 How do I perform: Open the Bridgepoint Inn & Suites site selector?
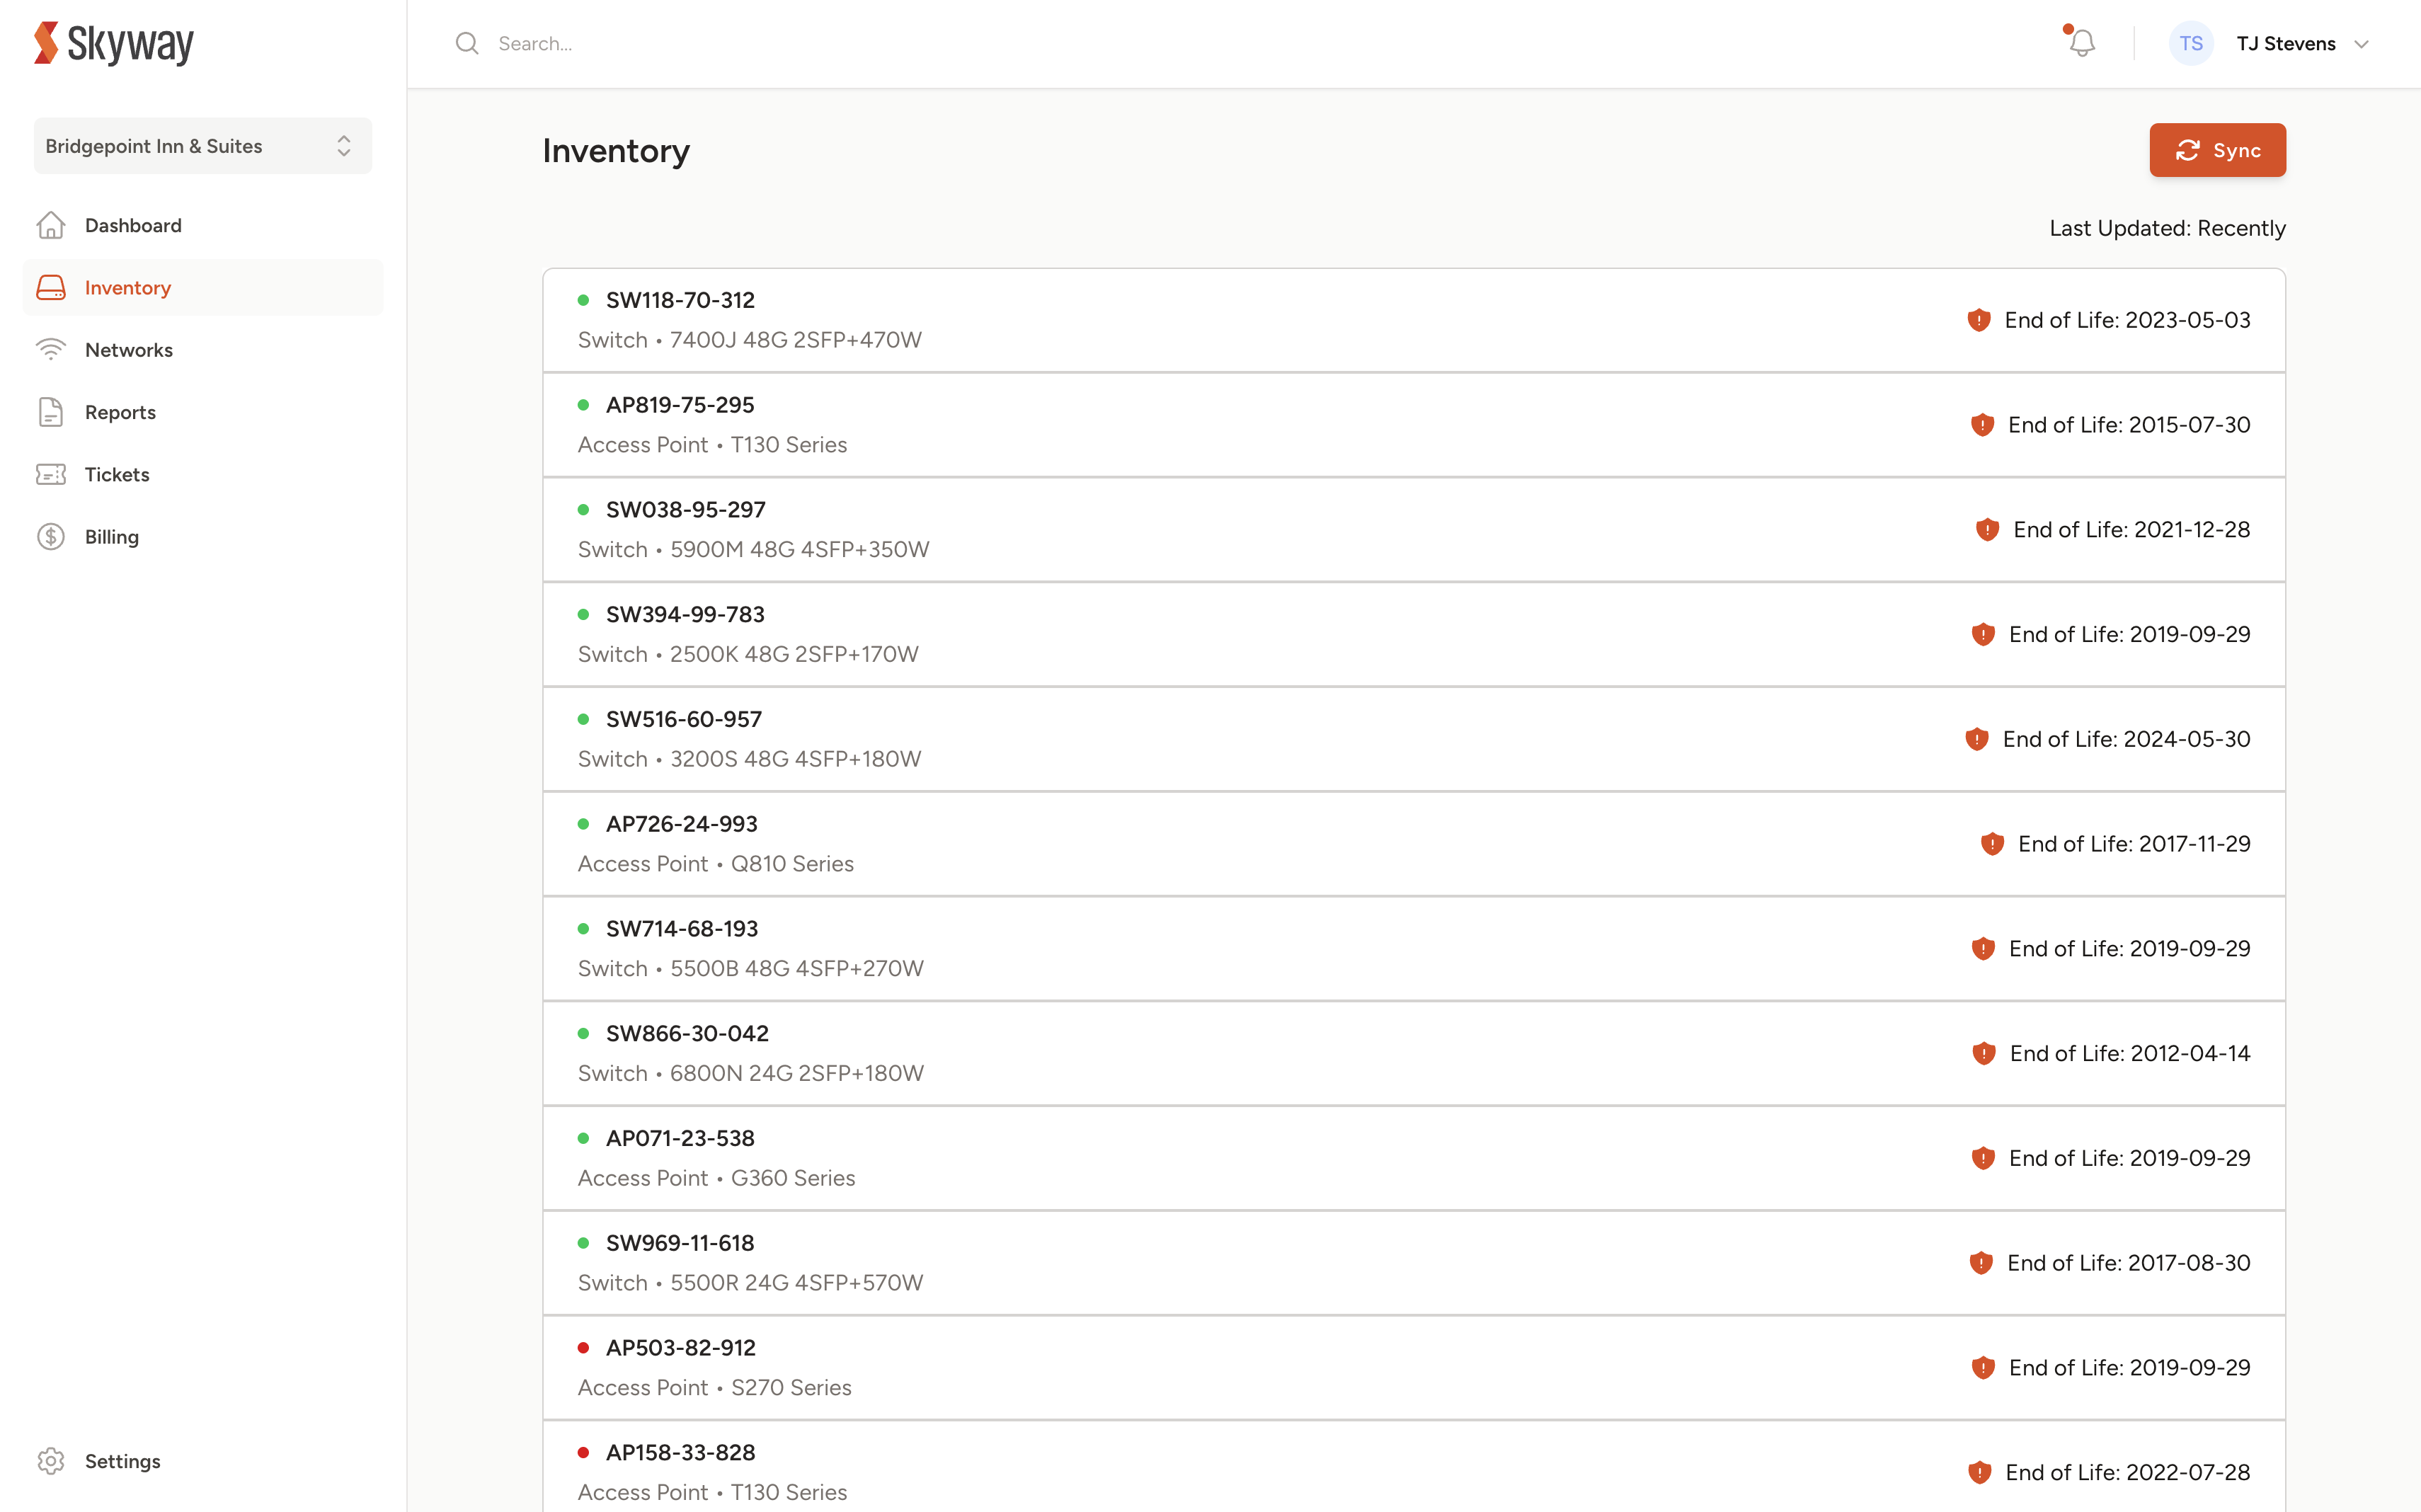point(203,146)
